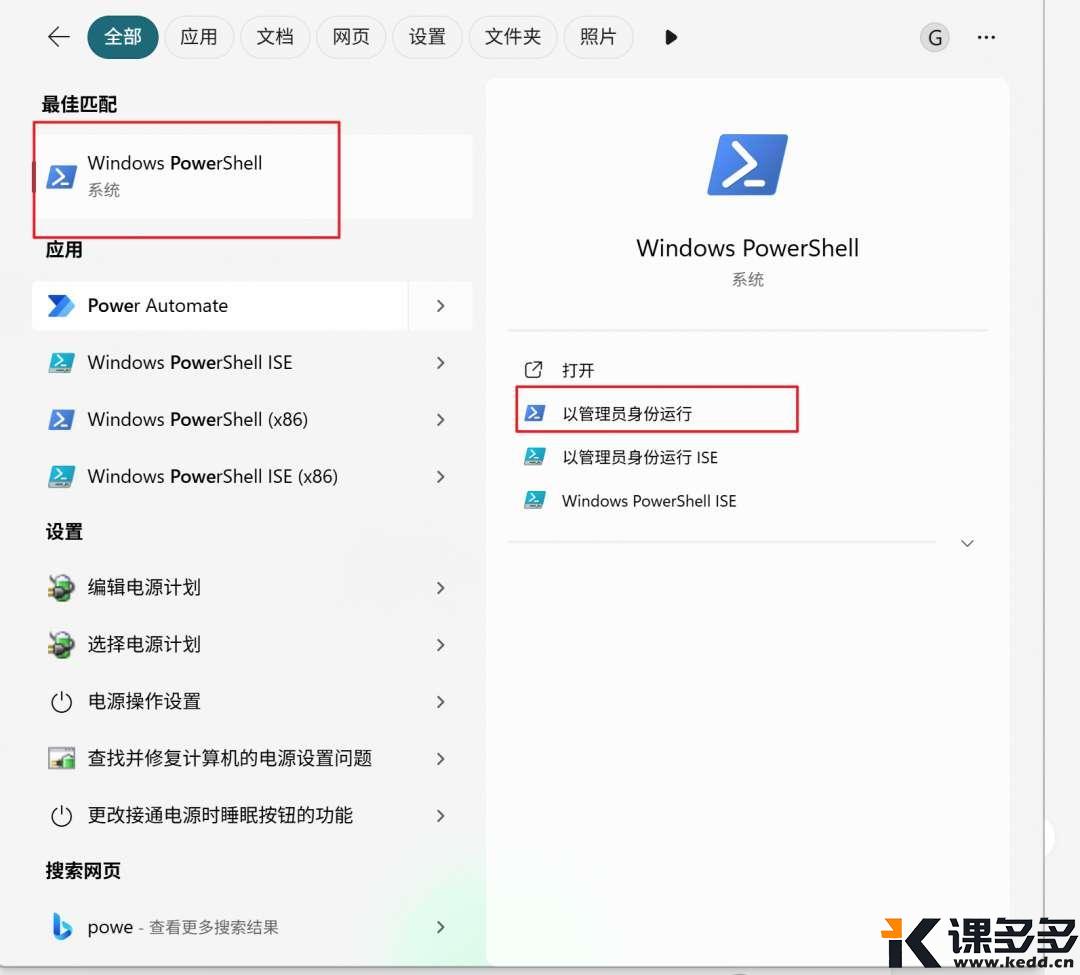Viewport: 1080px width, 975px height.
Task: Expand Power Automate result chevron
Action: coord(441,306)
